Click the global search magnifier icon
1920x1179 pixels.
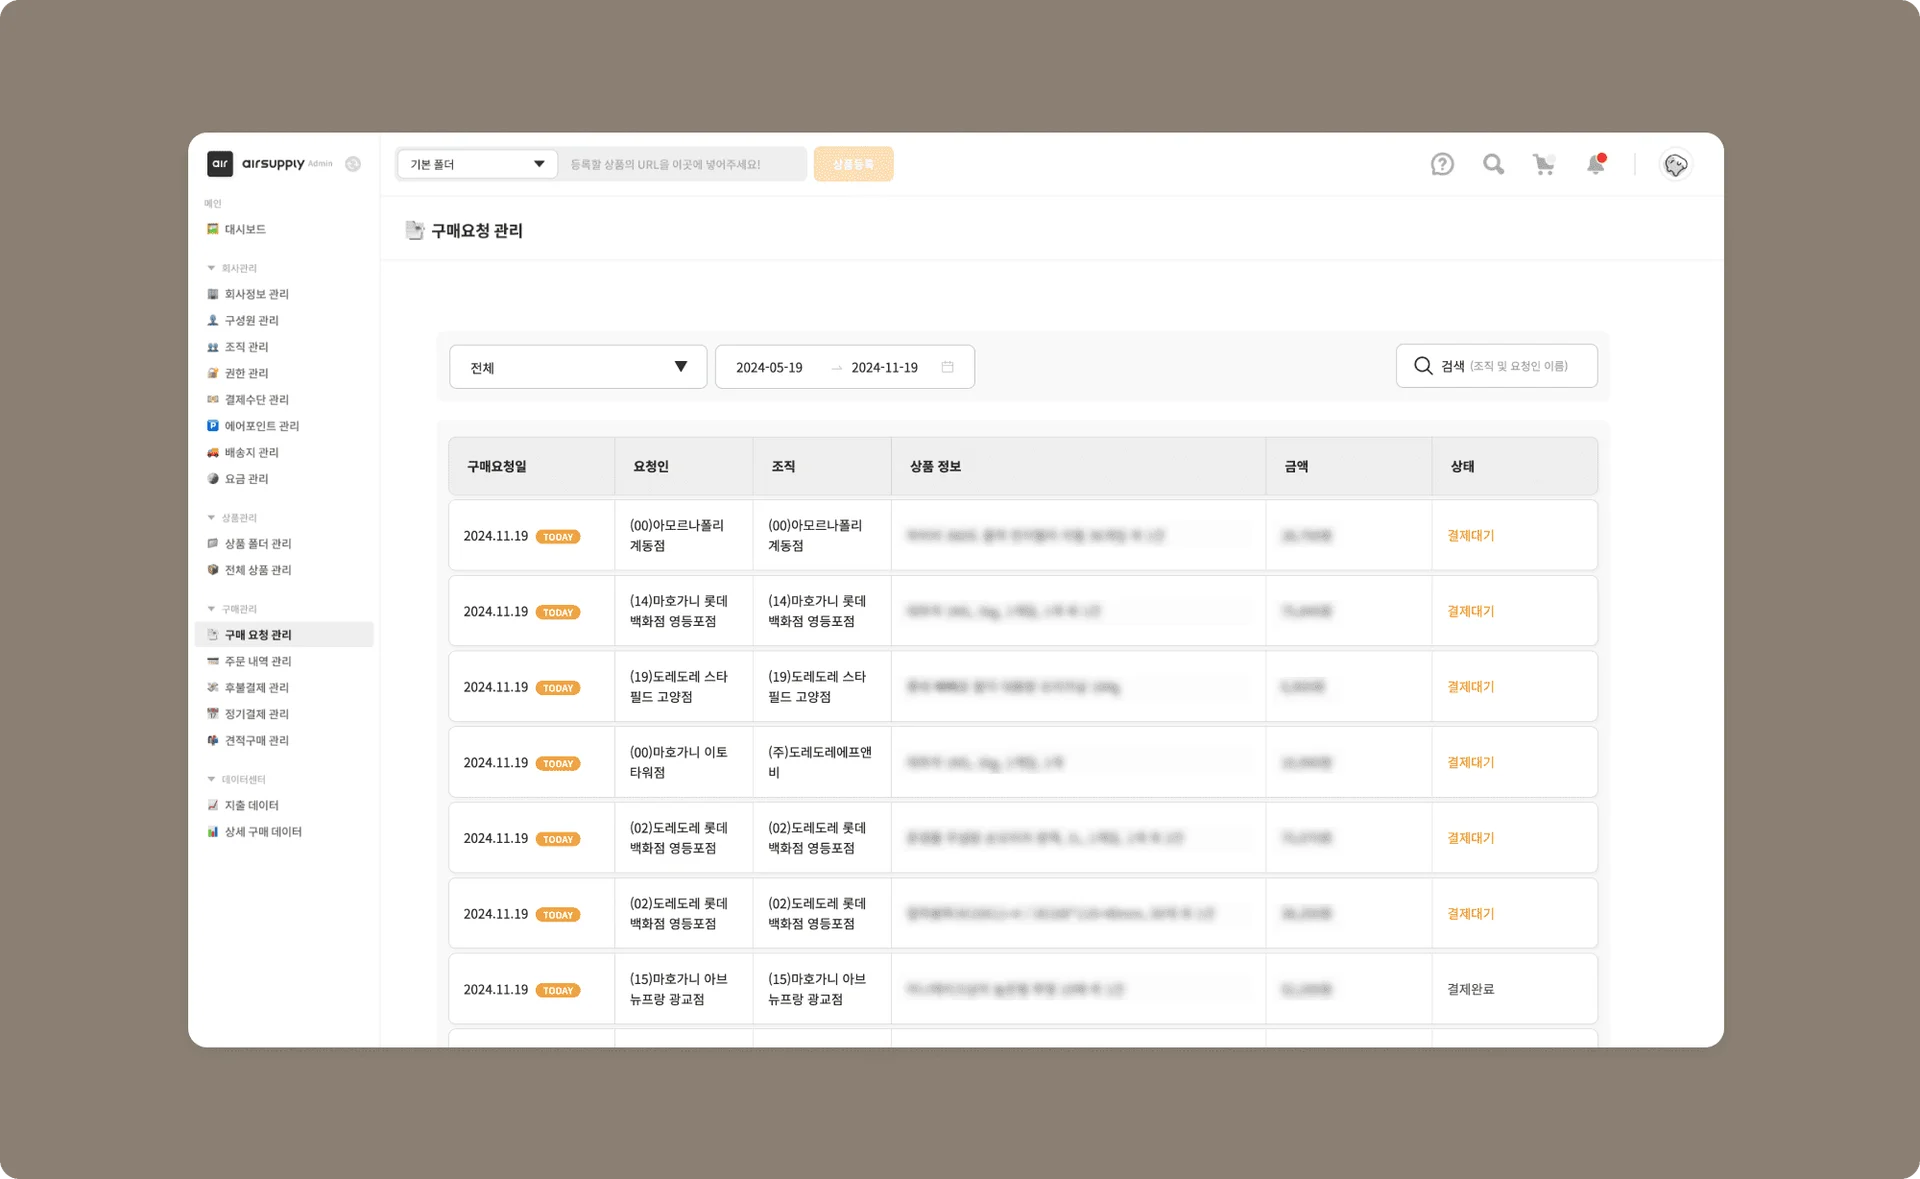pyautogui.click(x=1494, y=164)
